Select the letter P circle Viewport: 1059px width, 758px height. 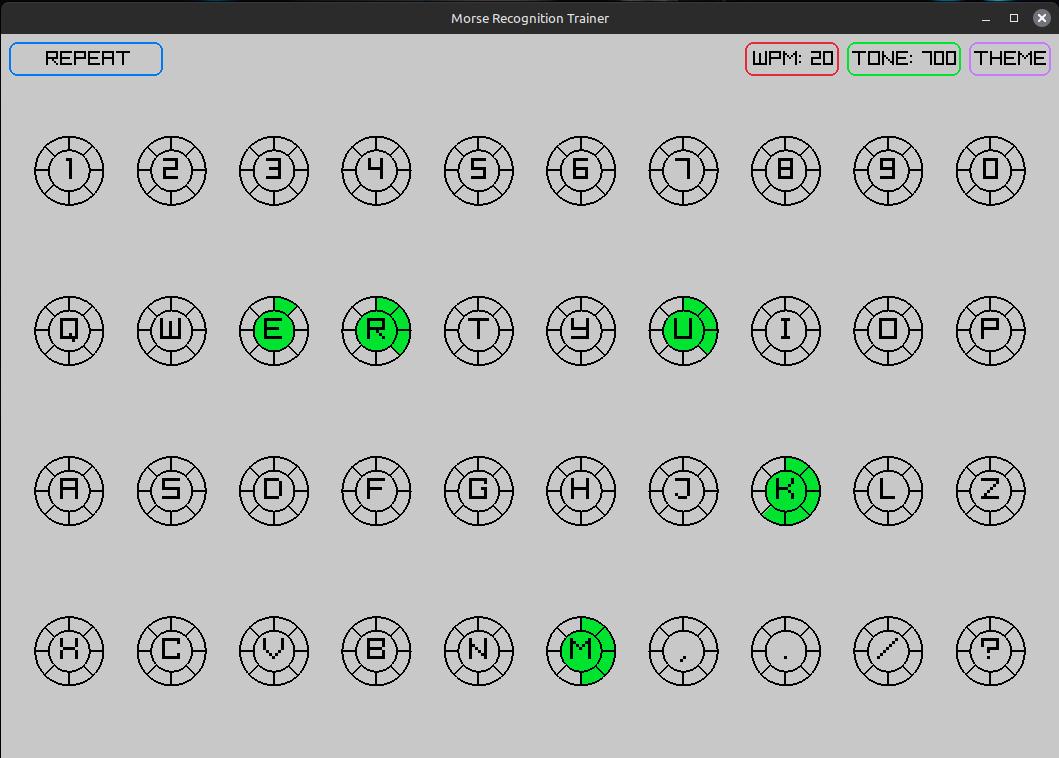(x=990, y=330)
